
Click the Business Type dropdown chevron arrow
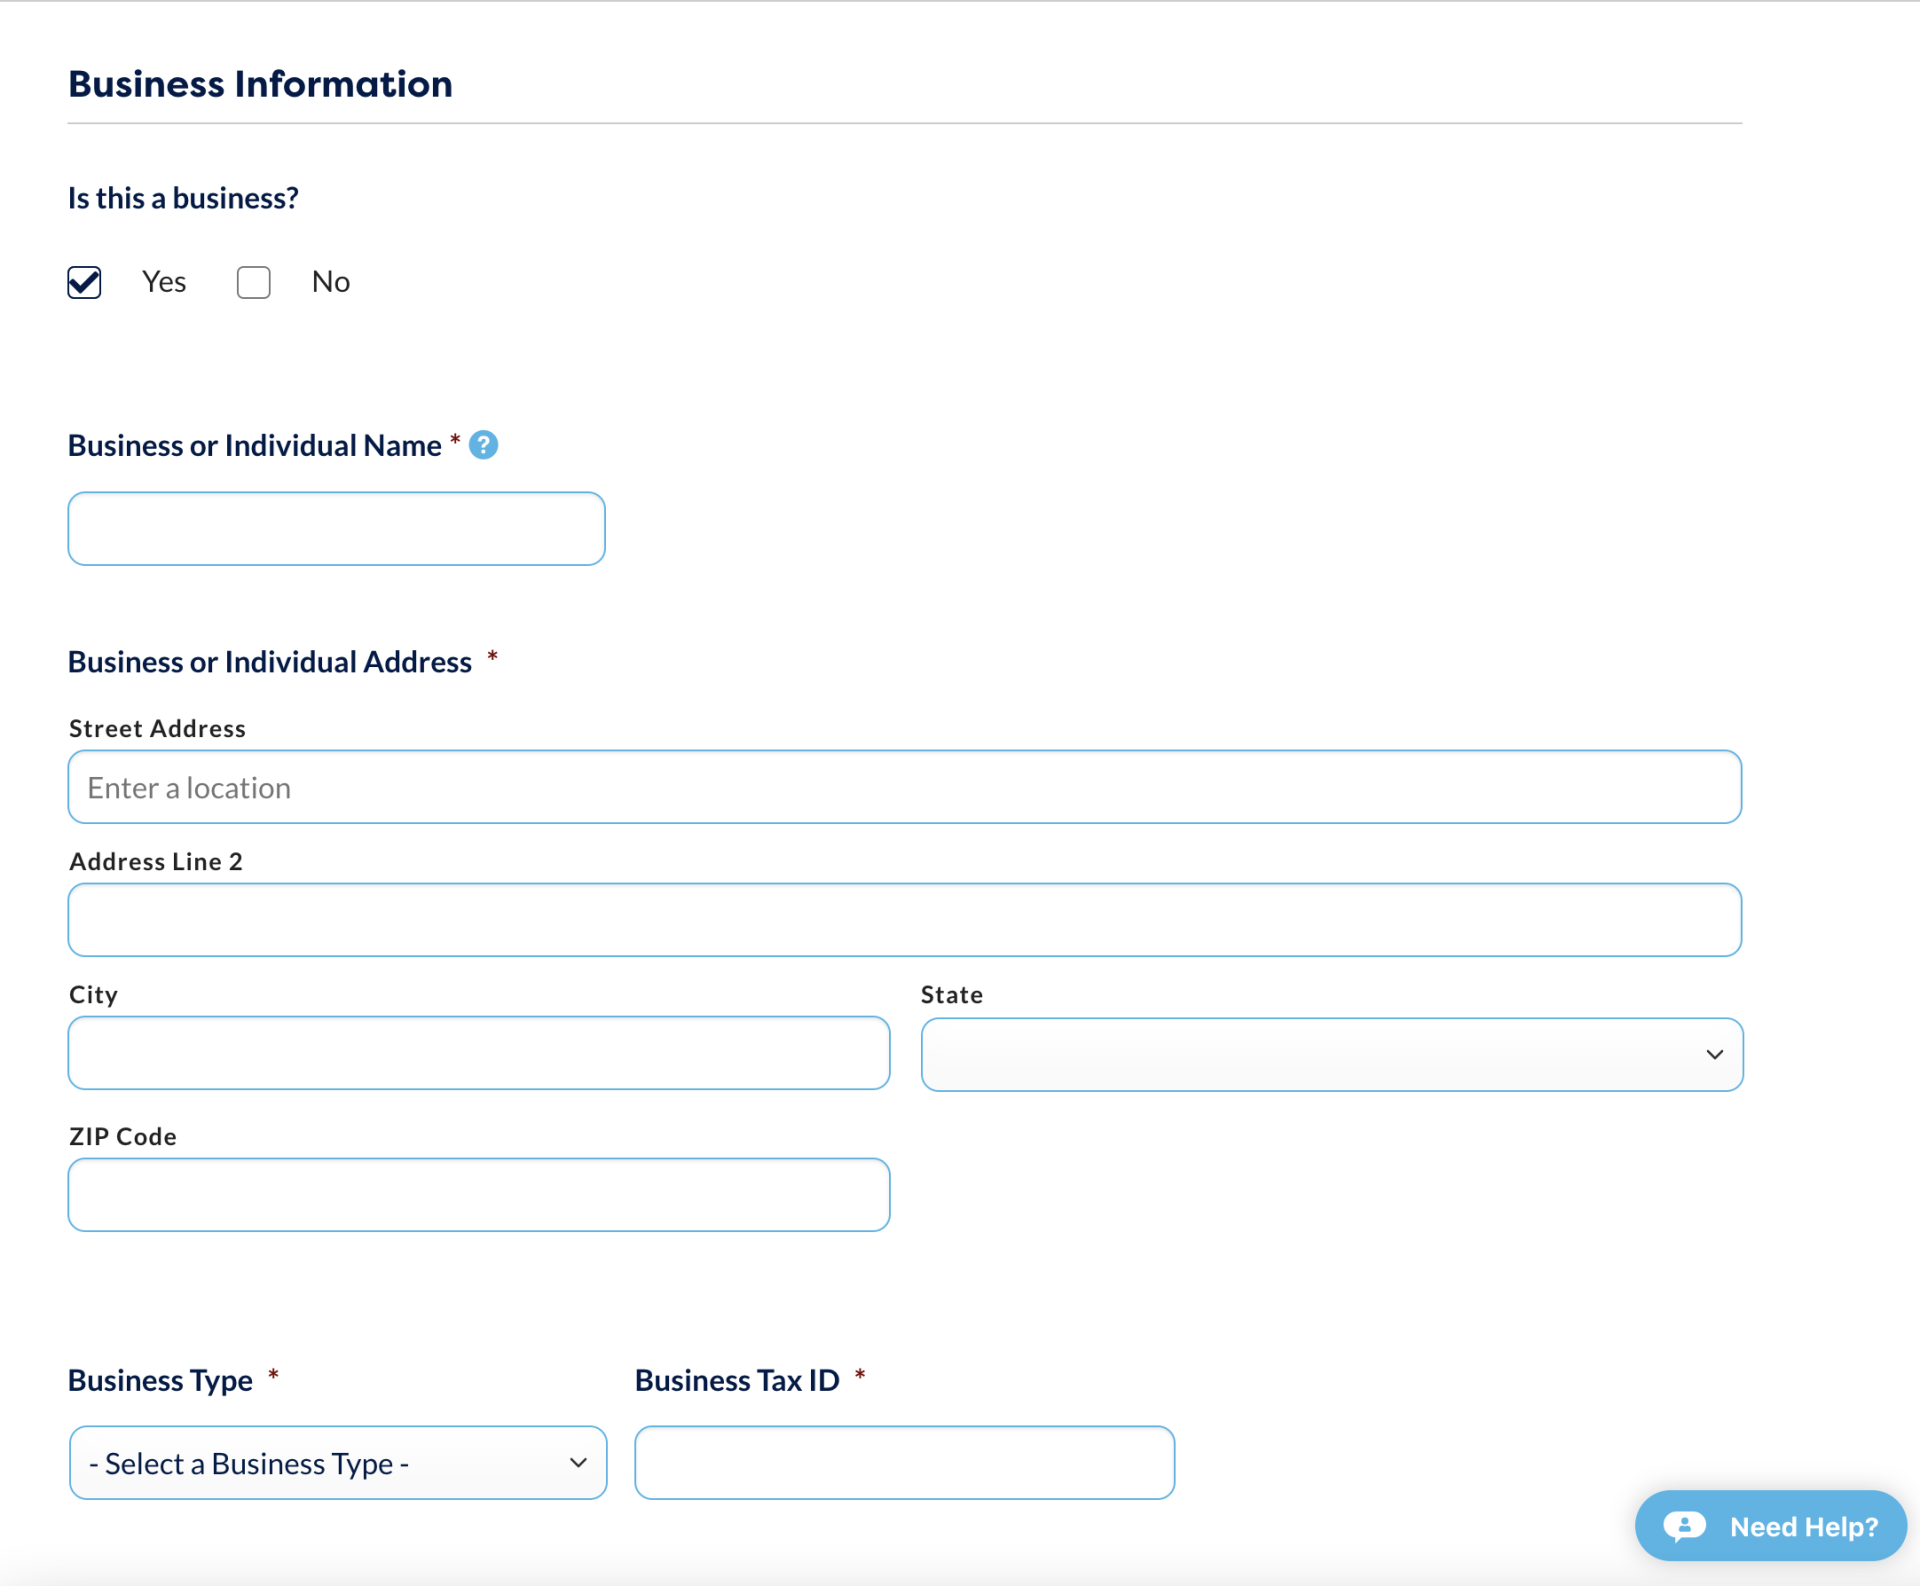tap(578, 1463)
